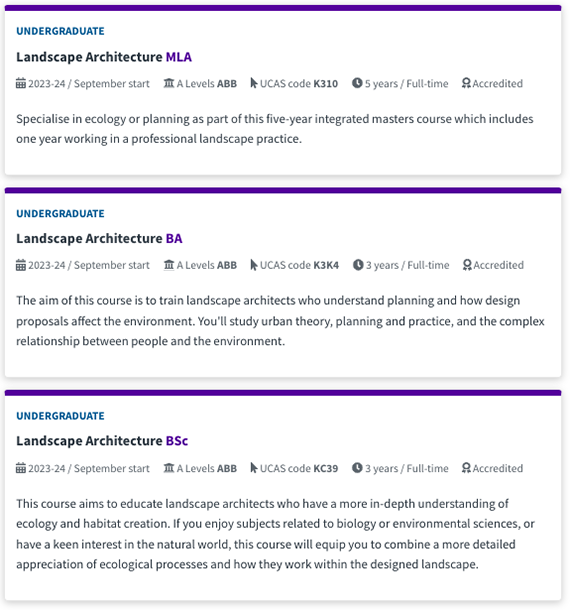570x610 pixels.
Task: Click the clock icon beside 5 years
Action: [357, 83]
